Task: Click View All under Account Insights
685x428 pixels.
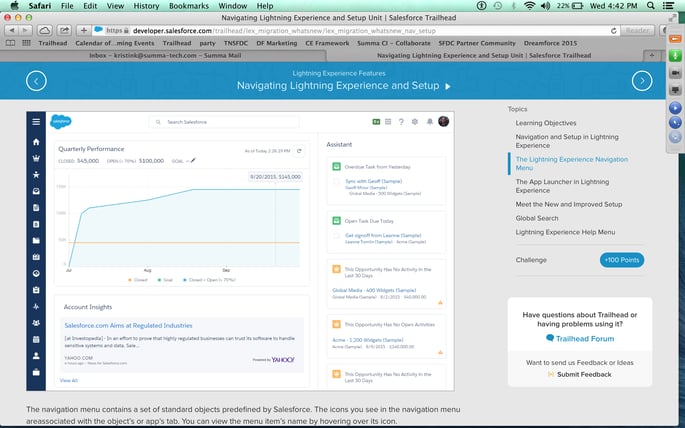Action: click(69, 380)
